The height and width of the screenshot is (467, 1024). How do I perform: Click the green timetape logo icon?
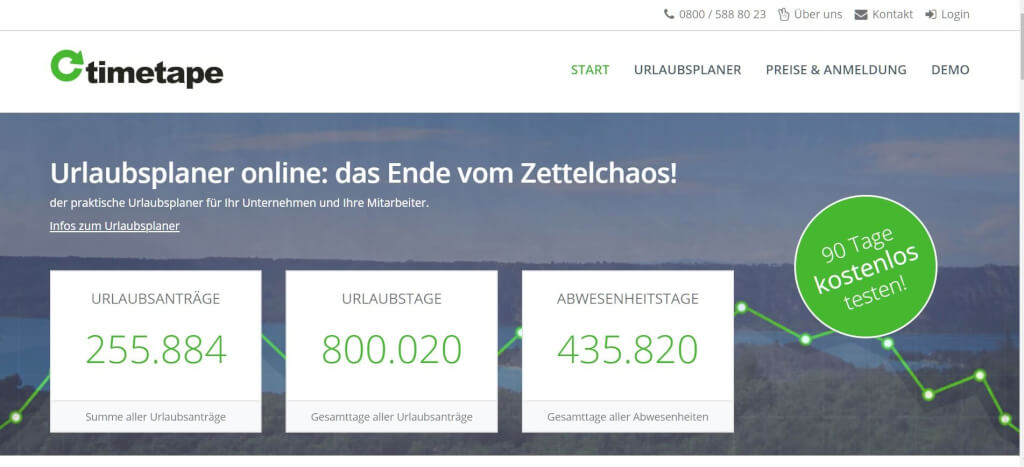tap(67, 65)
